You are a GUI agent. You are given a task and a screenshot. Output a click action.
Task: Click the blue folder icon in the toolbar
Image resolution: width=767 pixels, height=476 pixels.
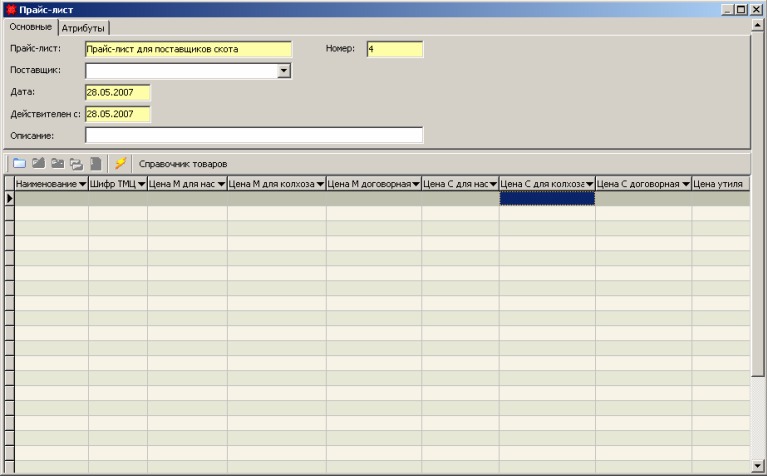coord(18,163)
